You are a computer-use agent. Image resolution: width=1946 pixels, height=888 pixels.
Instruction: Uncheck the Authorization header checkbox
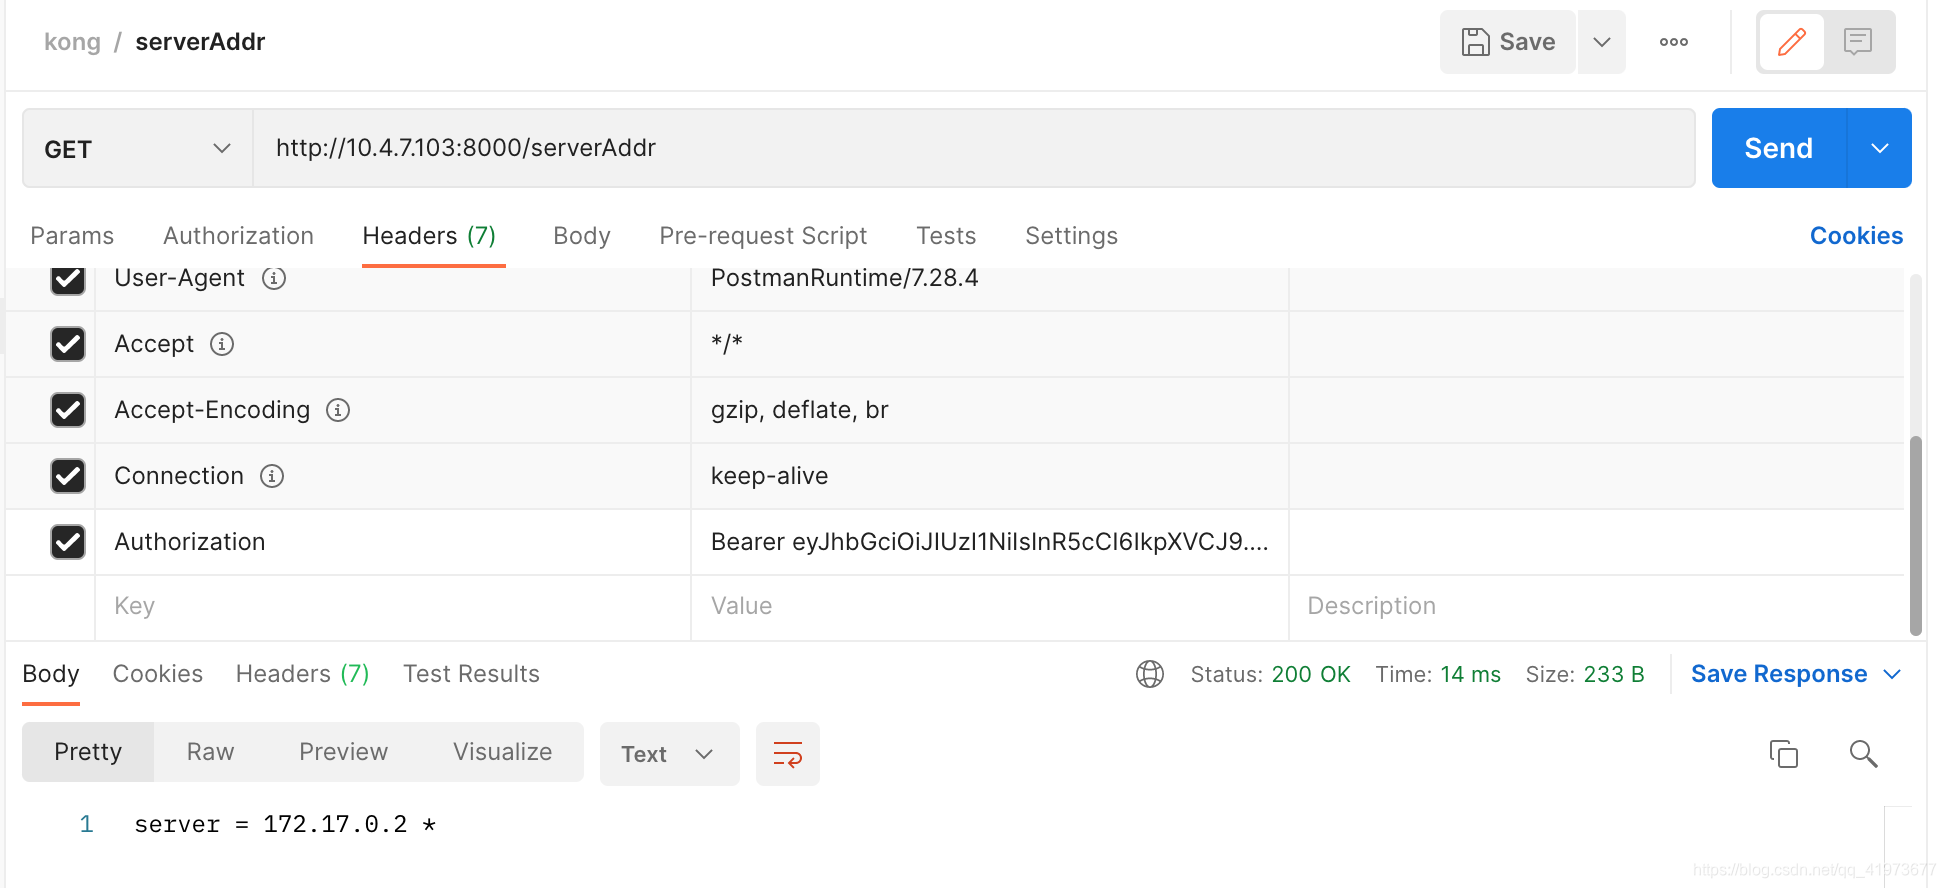pyautogui.click(x=68, y=542)
